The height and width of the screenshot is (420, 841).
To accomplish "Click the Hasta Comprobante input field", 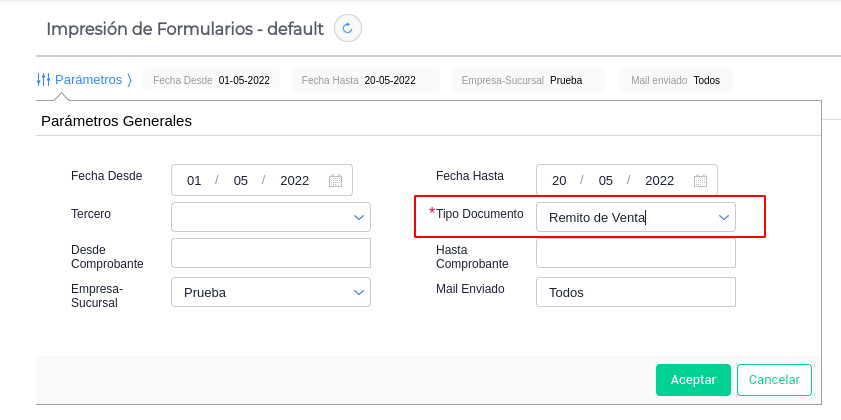I will click(636, 253).
